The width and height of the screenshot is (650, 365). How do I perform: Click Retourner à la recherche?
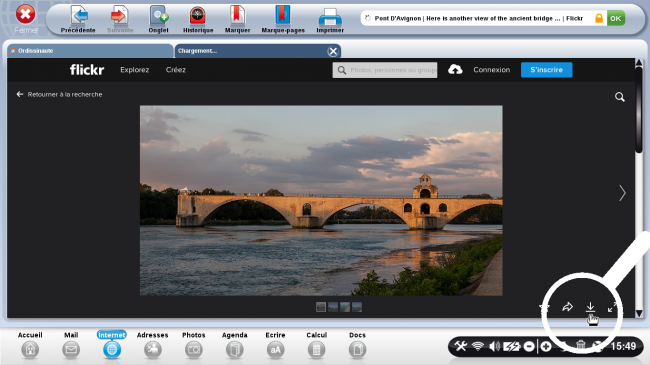pos(59,94)
